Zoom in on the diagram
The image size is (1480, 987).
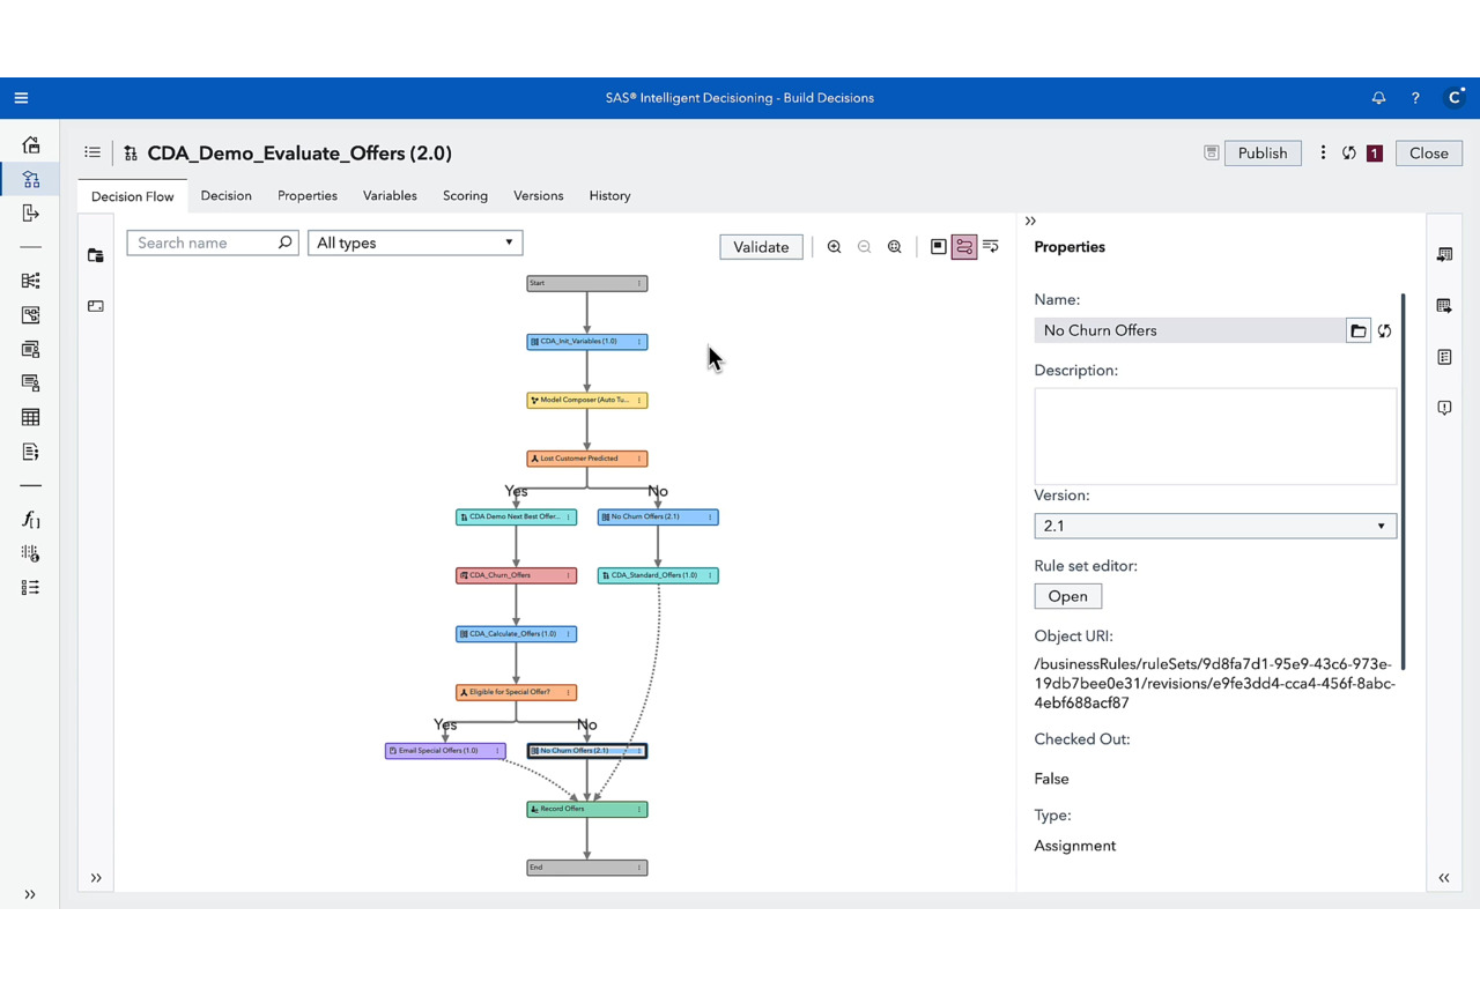[834, 247]
